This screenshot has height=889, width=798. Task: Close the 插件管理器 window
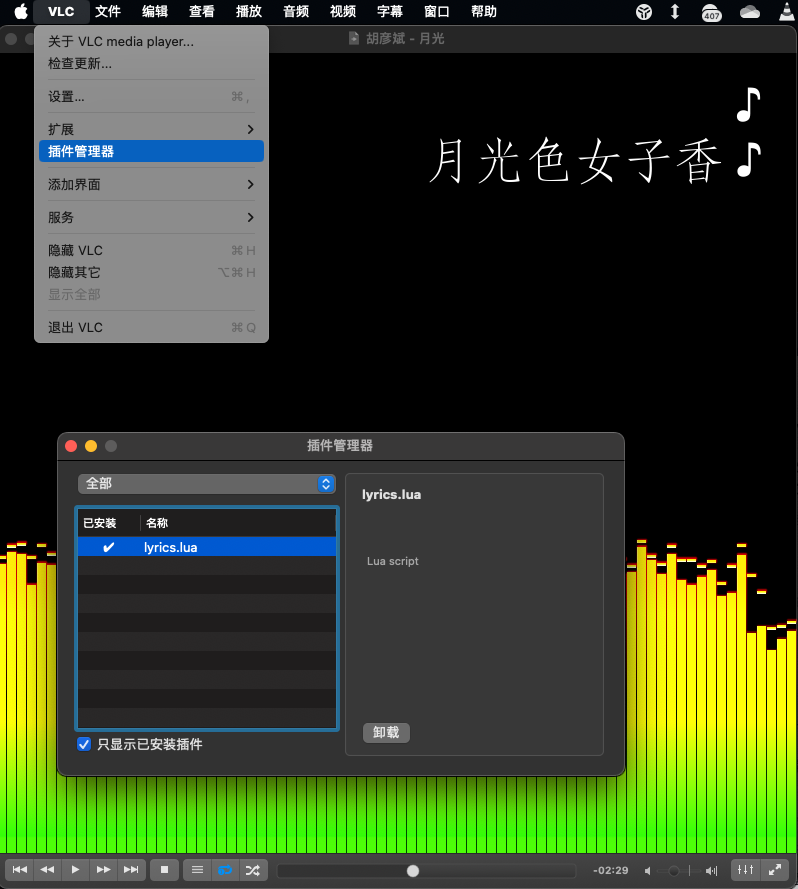tap(71, 446)
